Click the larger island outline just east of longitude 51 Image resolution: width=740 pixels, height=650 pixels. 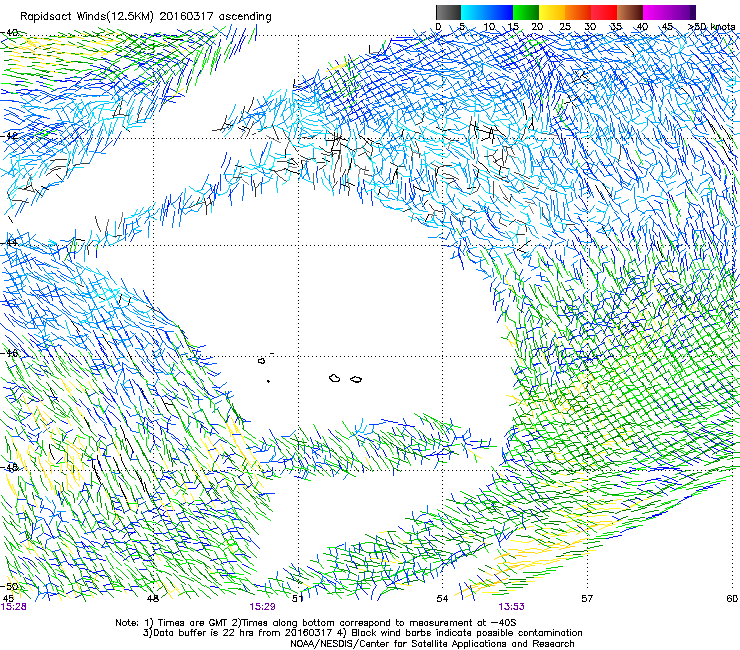coord(335,378)
